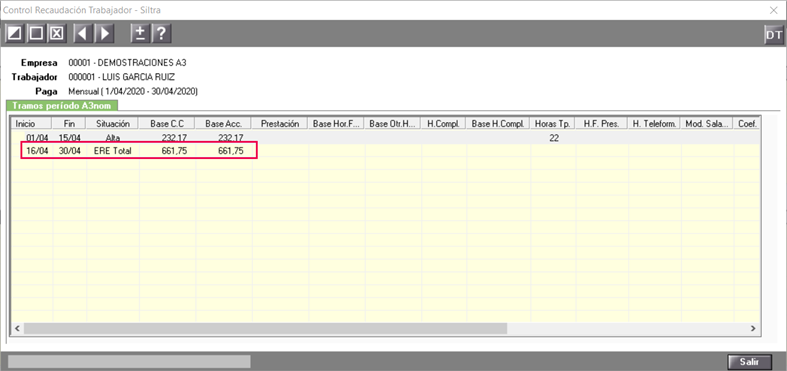Select the 01/04 start date cell
This screenshot has height=371, width=787.
32,138
